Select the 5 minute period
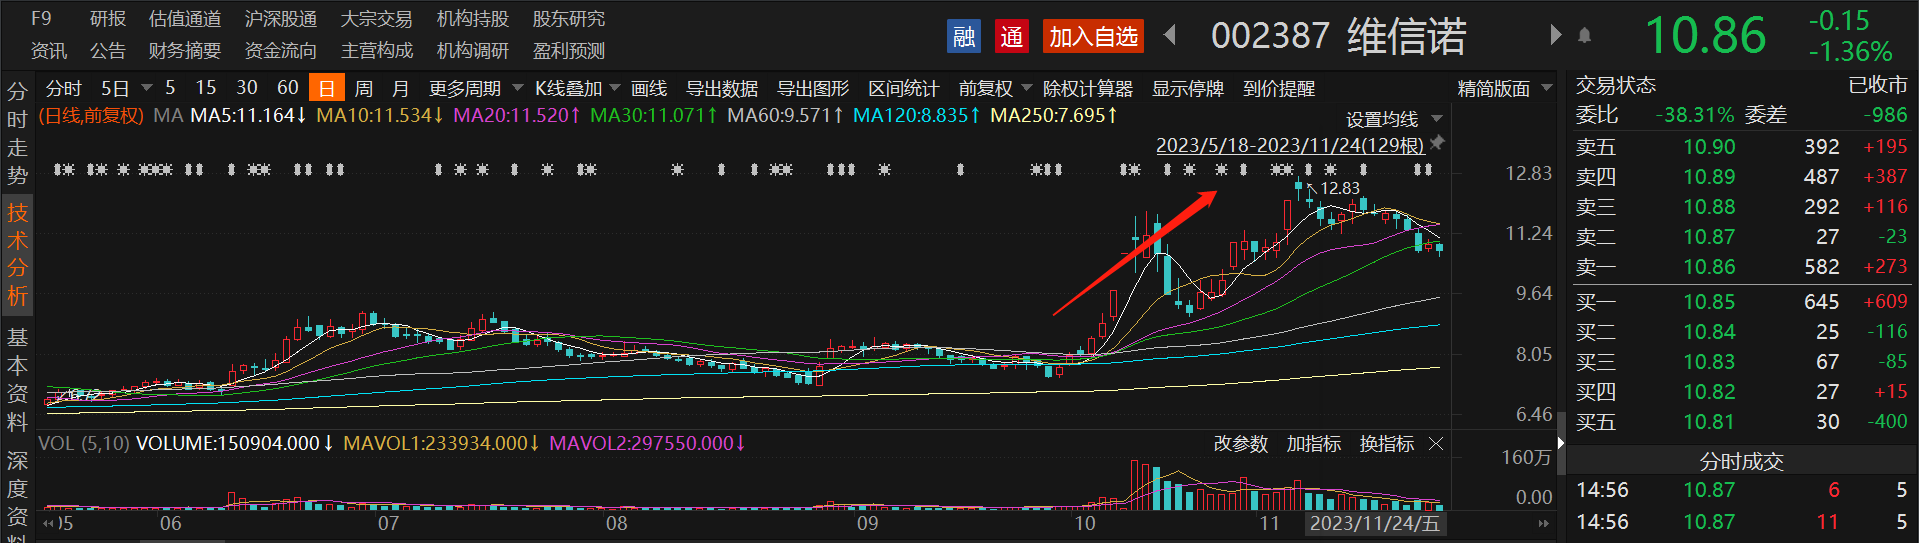Image resolution: width=1919 pixels, height=543 pixels. tap(170, 87)
